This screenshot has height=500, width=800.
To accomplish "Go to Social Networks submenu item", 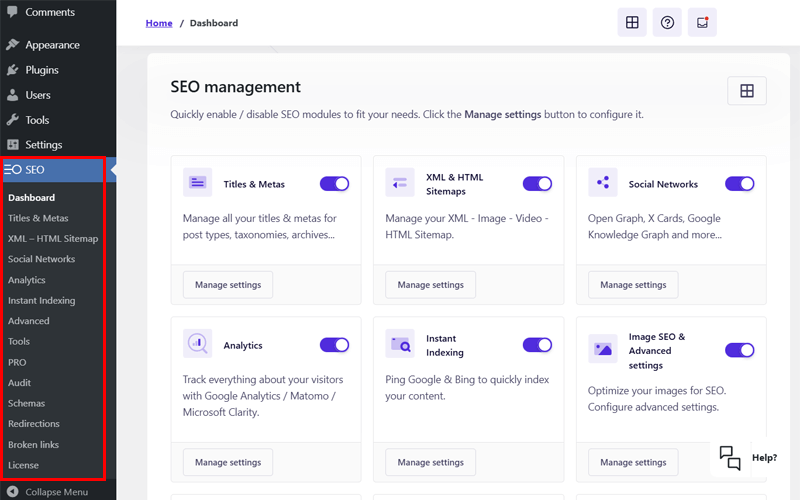I will pyautogui.click(x=41, y=259).
